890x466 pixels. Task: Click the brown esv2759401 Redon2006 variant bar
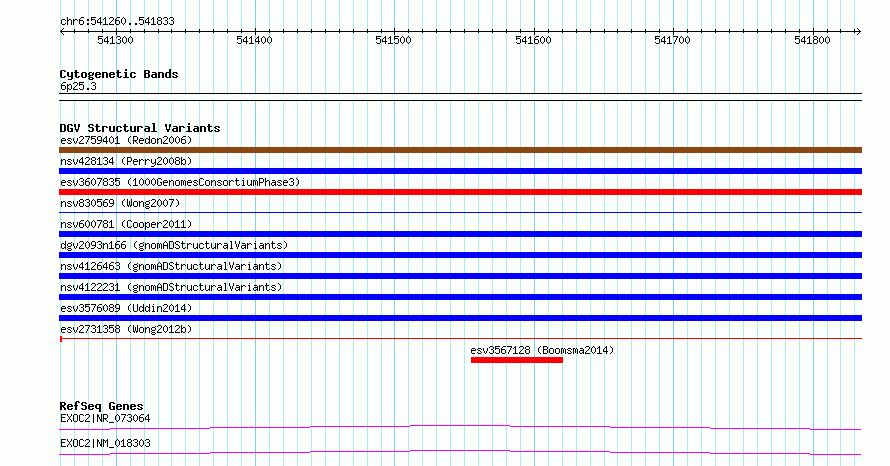[460, 150]
